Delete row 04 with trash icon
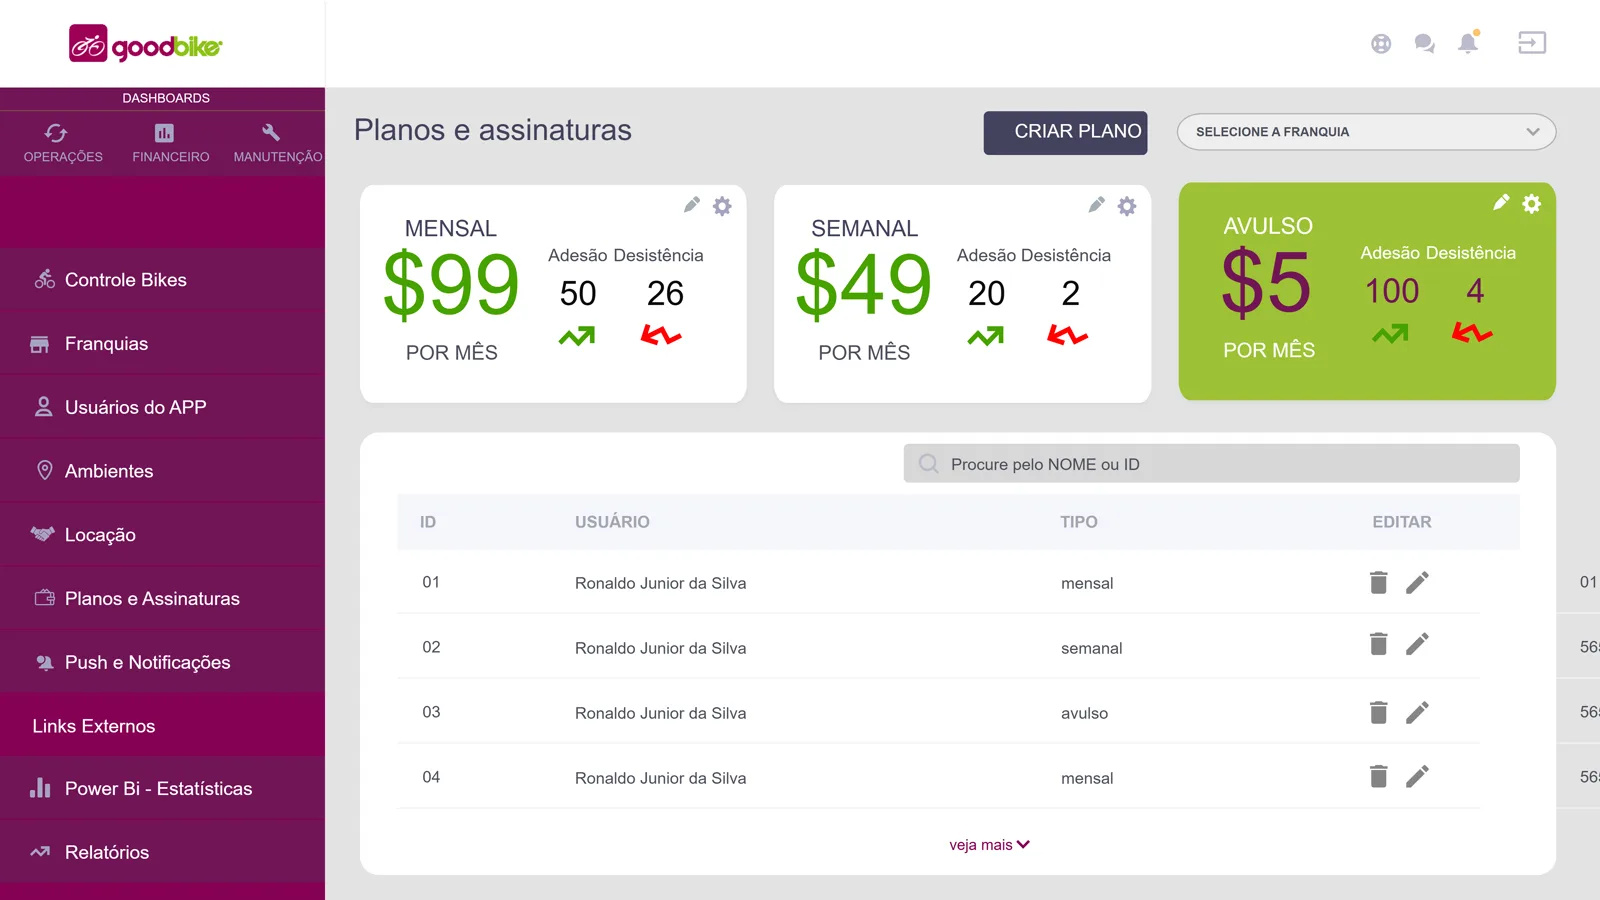 pyautogui.click(x=1379, y=776)
